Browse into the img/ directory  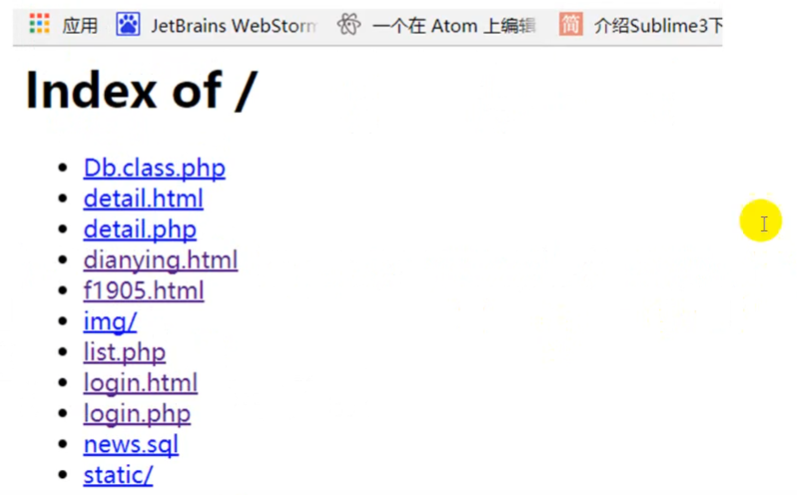coord(110,322)
